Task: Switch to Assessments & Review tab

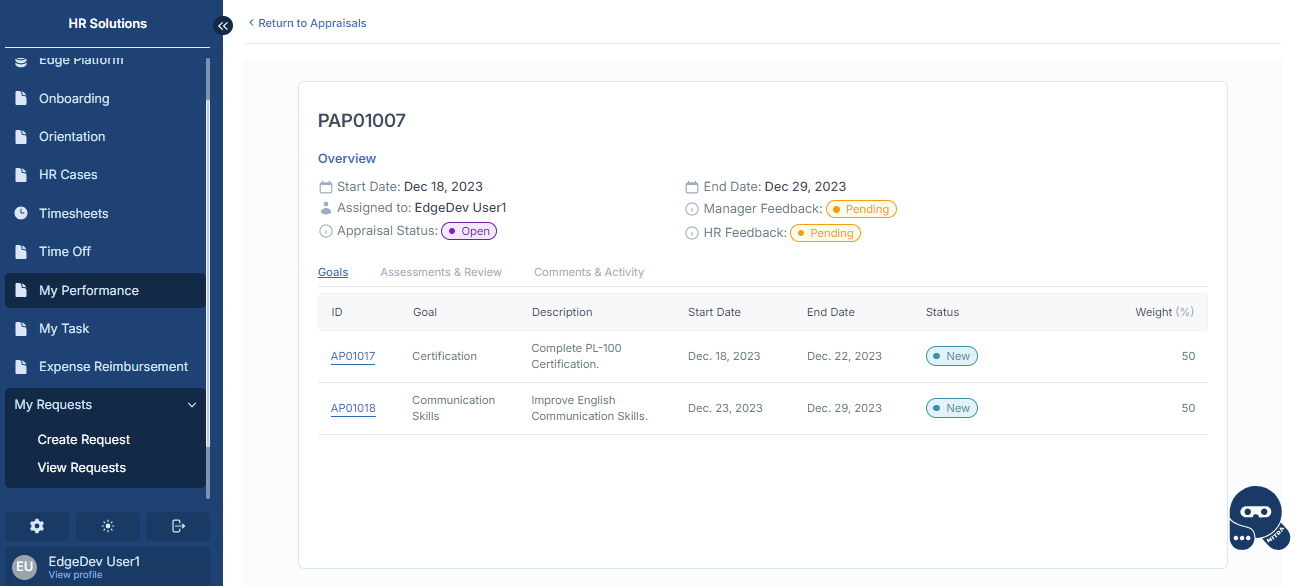Action: click(x=441, y=272)
